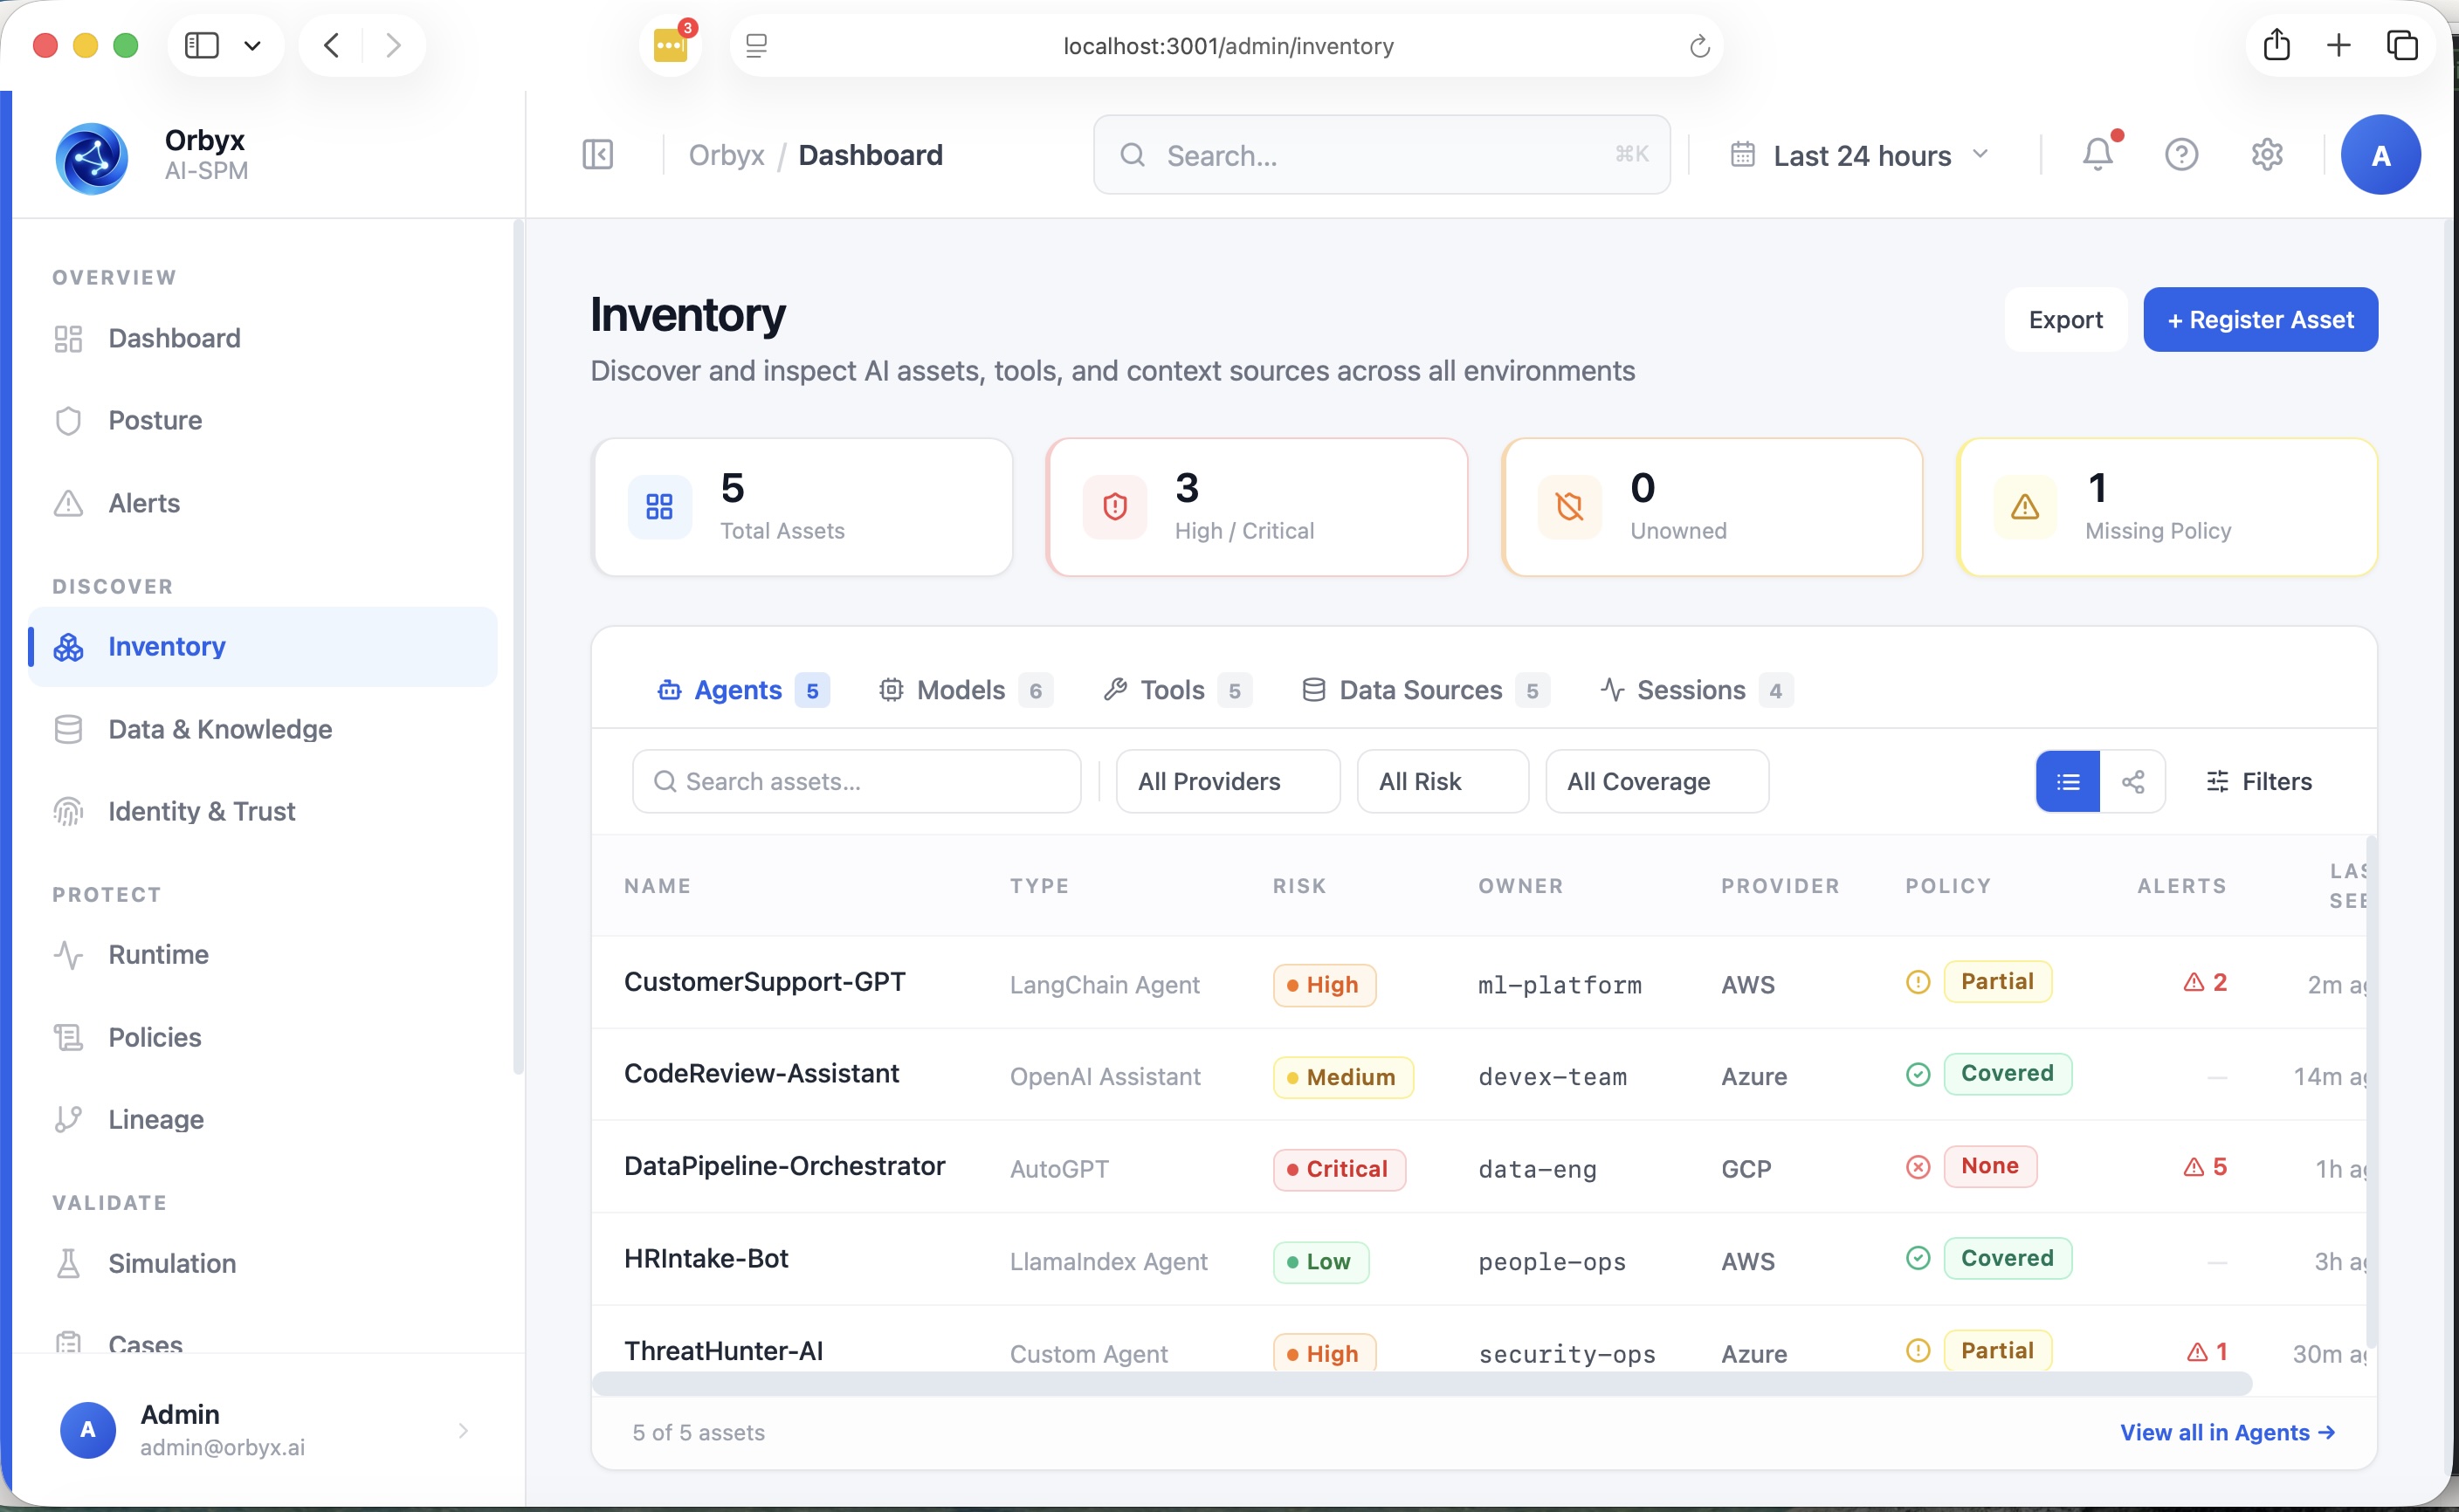Open the All Providers dropdown
This screenshot has height=1512, width=2459.
click(x=1227, y=781)
